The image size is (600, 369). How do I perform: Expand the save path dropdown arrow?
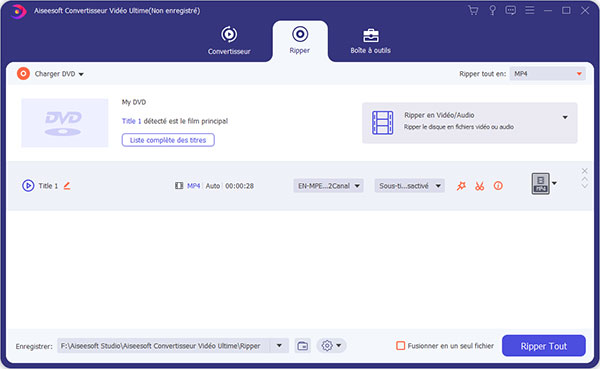pyautogui.click(x=279, y=346)
